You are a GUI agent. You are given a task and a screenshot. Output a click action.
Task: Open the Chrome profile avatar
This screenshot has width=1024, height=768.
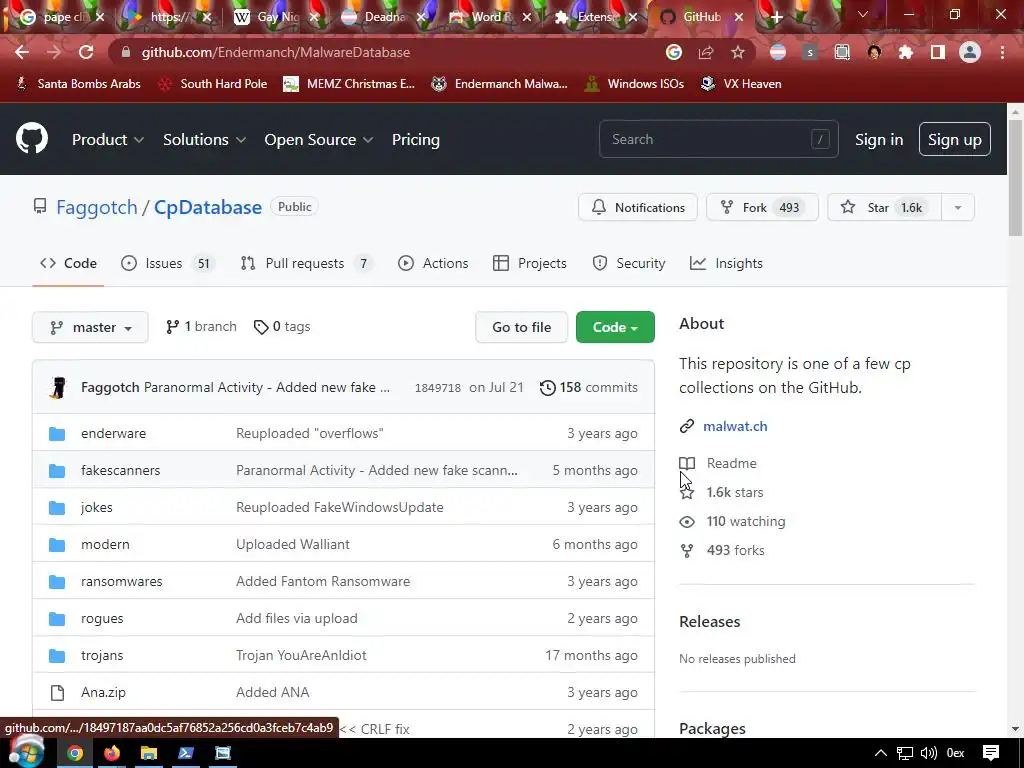970,52
